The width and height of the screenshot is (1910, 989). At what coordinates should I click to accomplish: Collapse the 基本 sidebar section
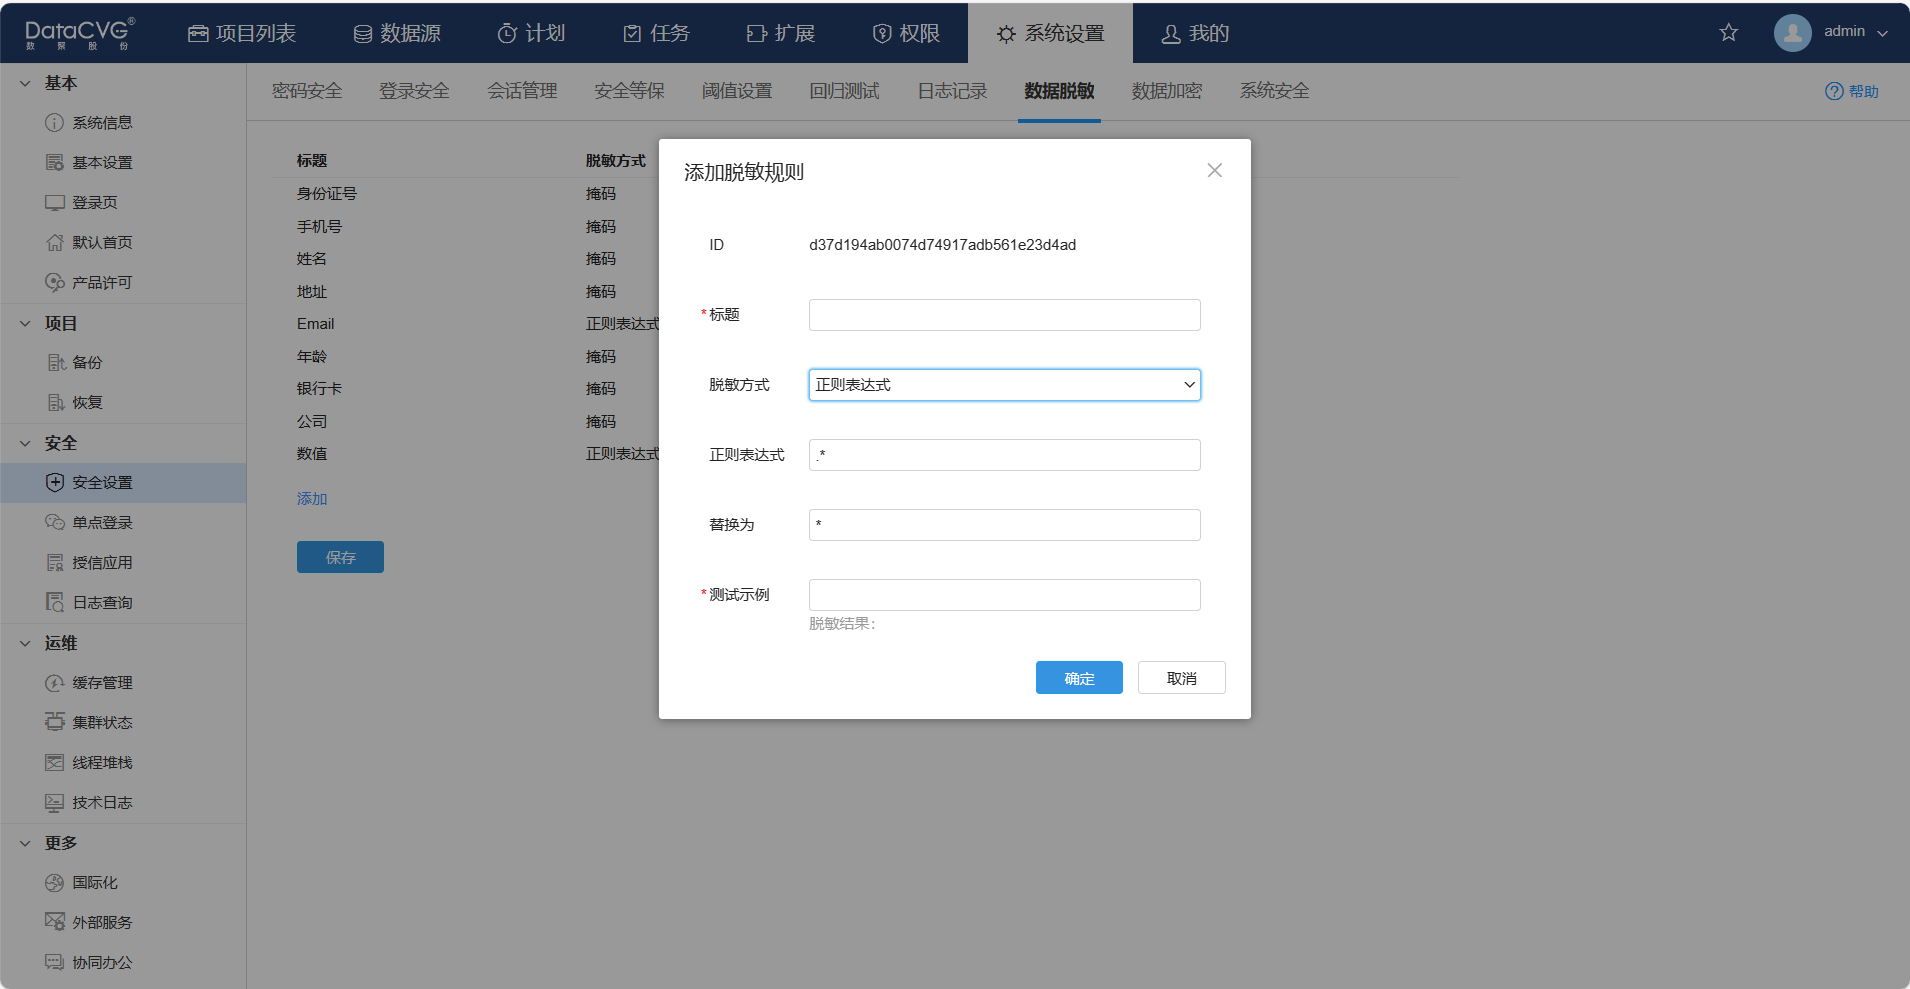pyautogui.click(x=25, y=83)
